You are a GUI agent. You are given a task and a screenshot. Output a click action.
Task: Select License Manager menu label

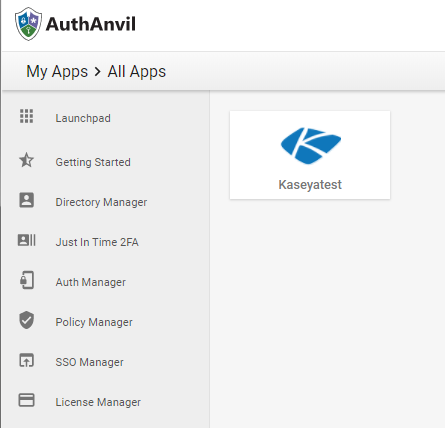[98, 402]
